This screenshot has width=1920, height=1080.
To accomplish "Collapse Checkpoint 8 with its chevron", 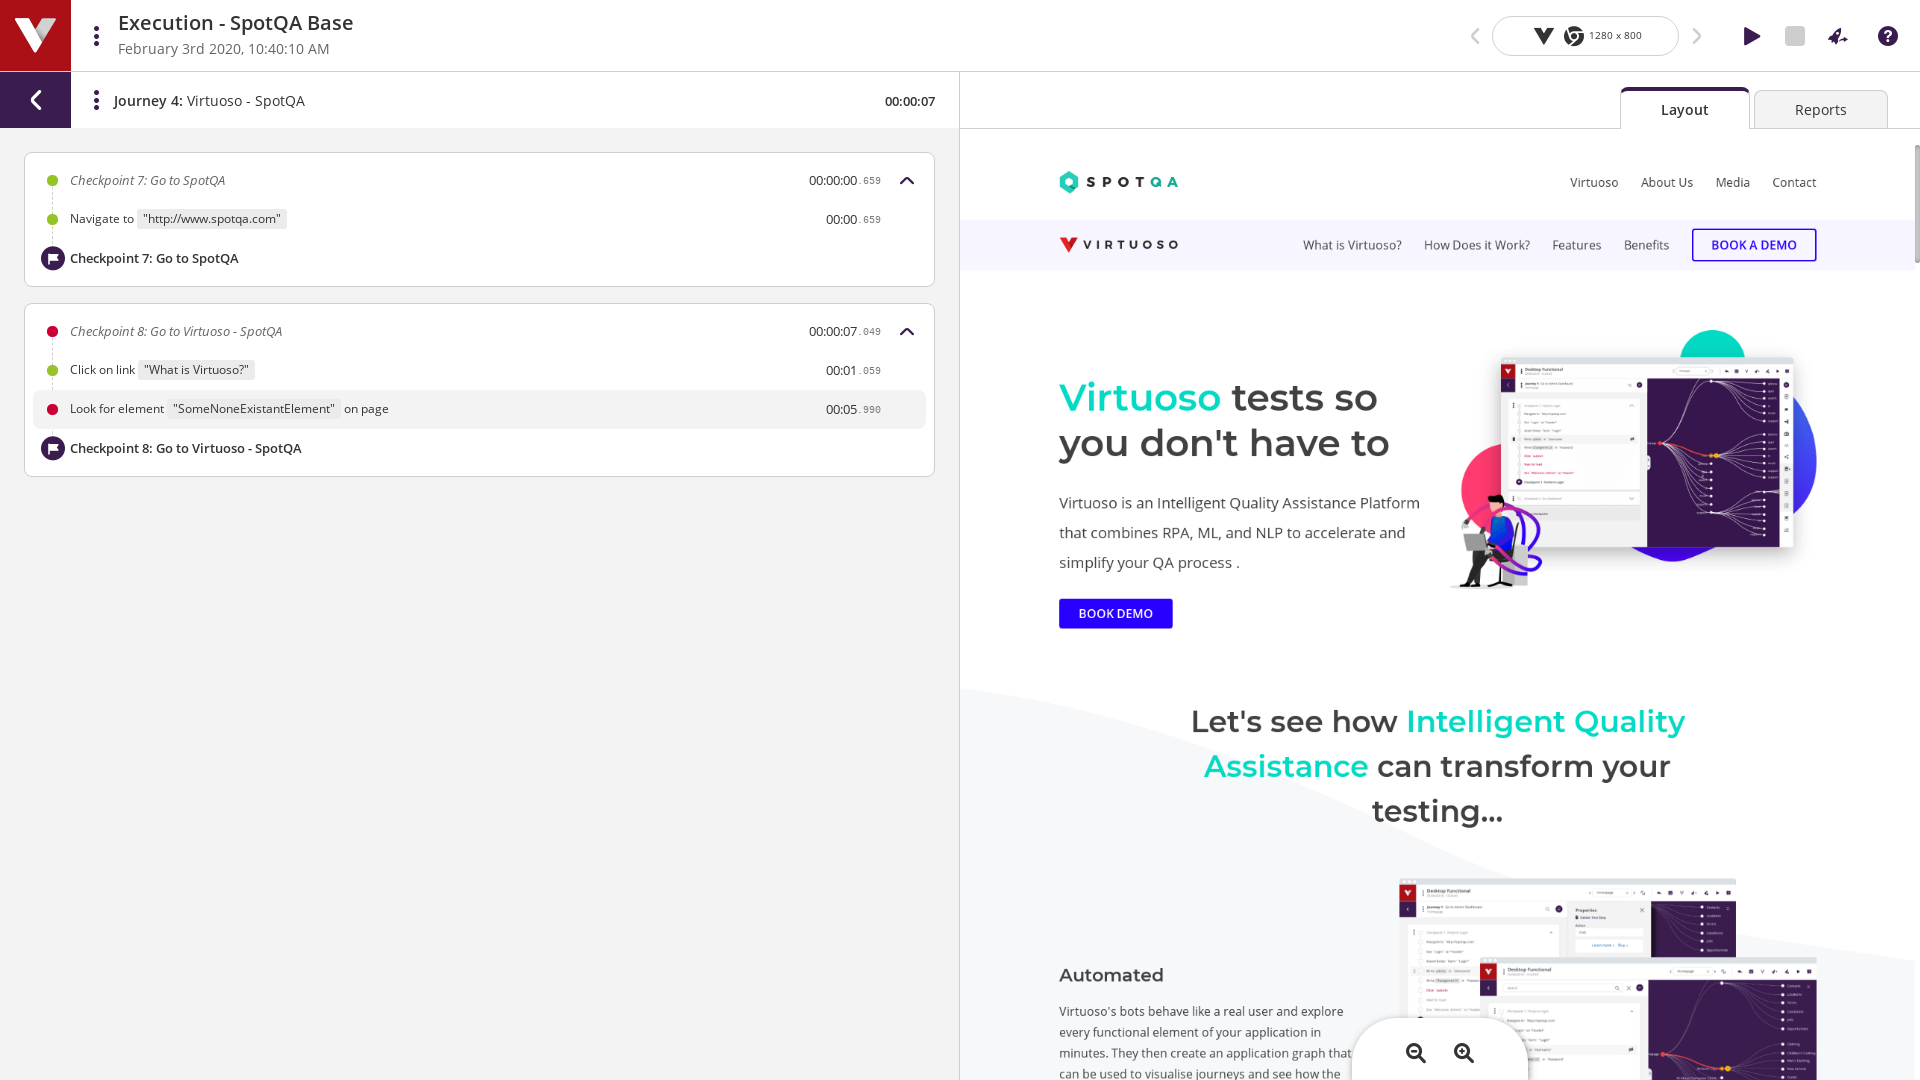I will 907,332.
